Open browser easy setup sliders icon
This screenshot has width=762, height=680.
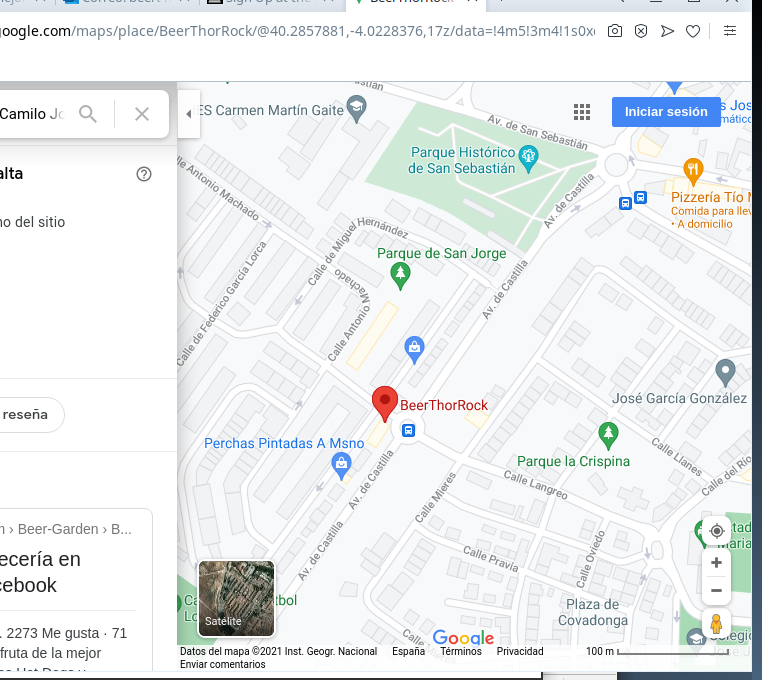729,31
